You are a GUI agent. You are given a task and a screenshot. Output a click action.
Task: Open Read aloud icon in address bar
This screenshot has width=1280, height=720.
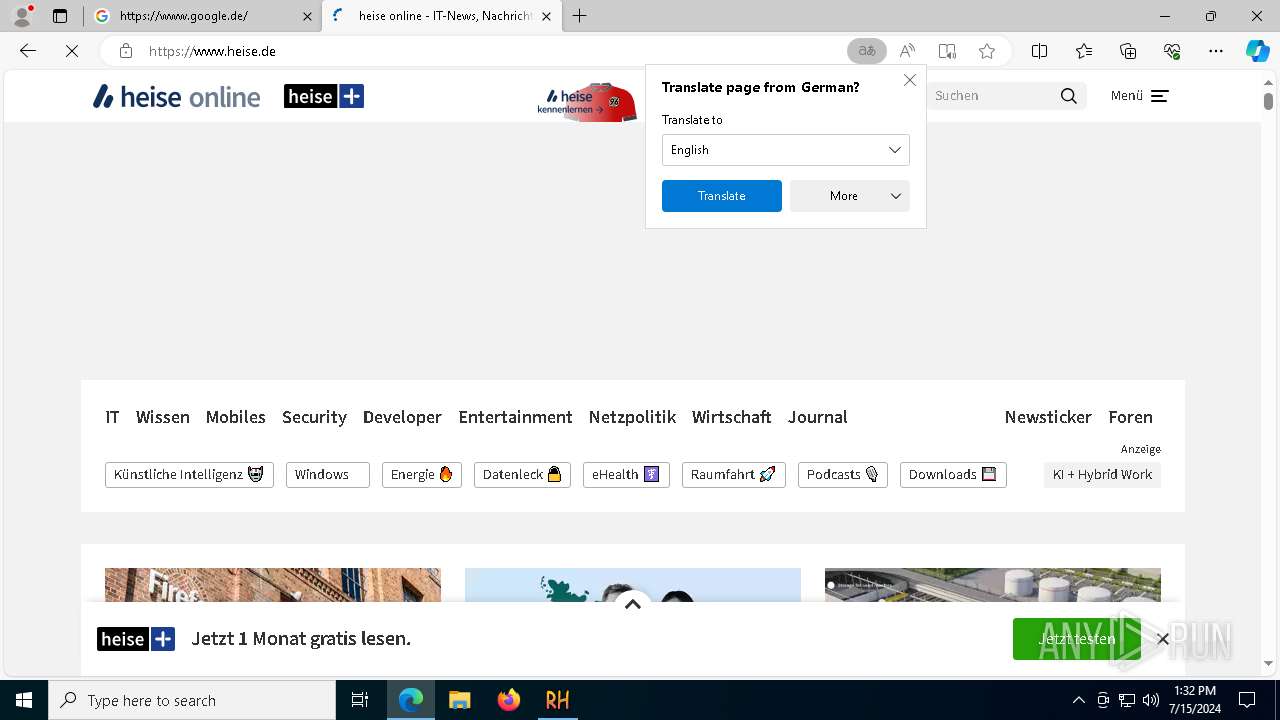[x=907, y=51]
